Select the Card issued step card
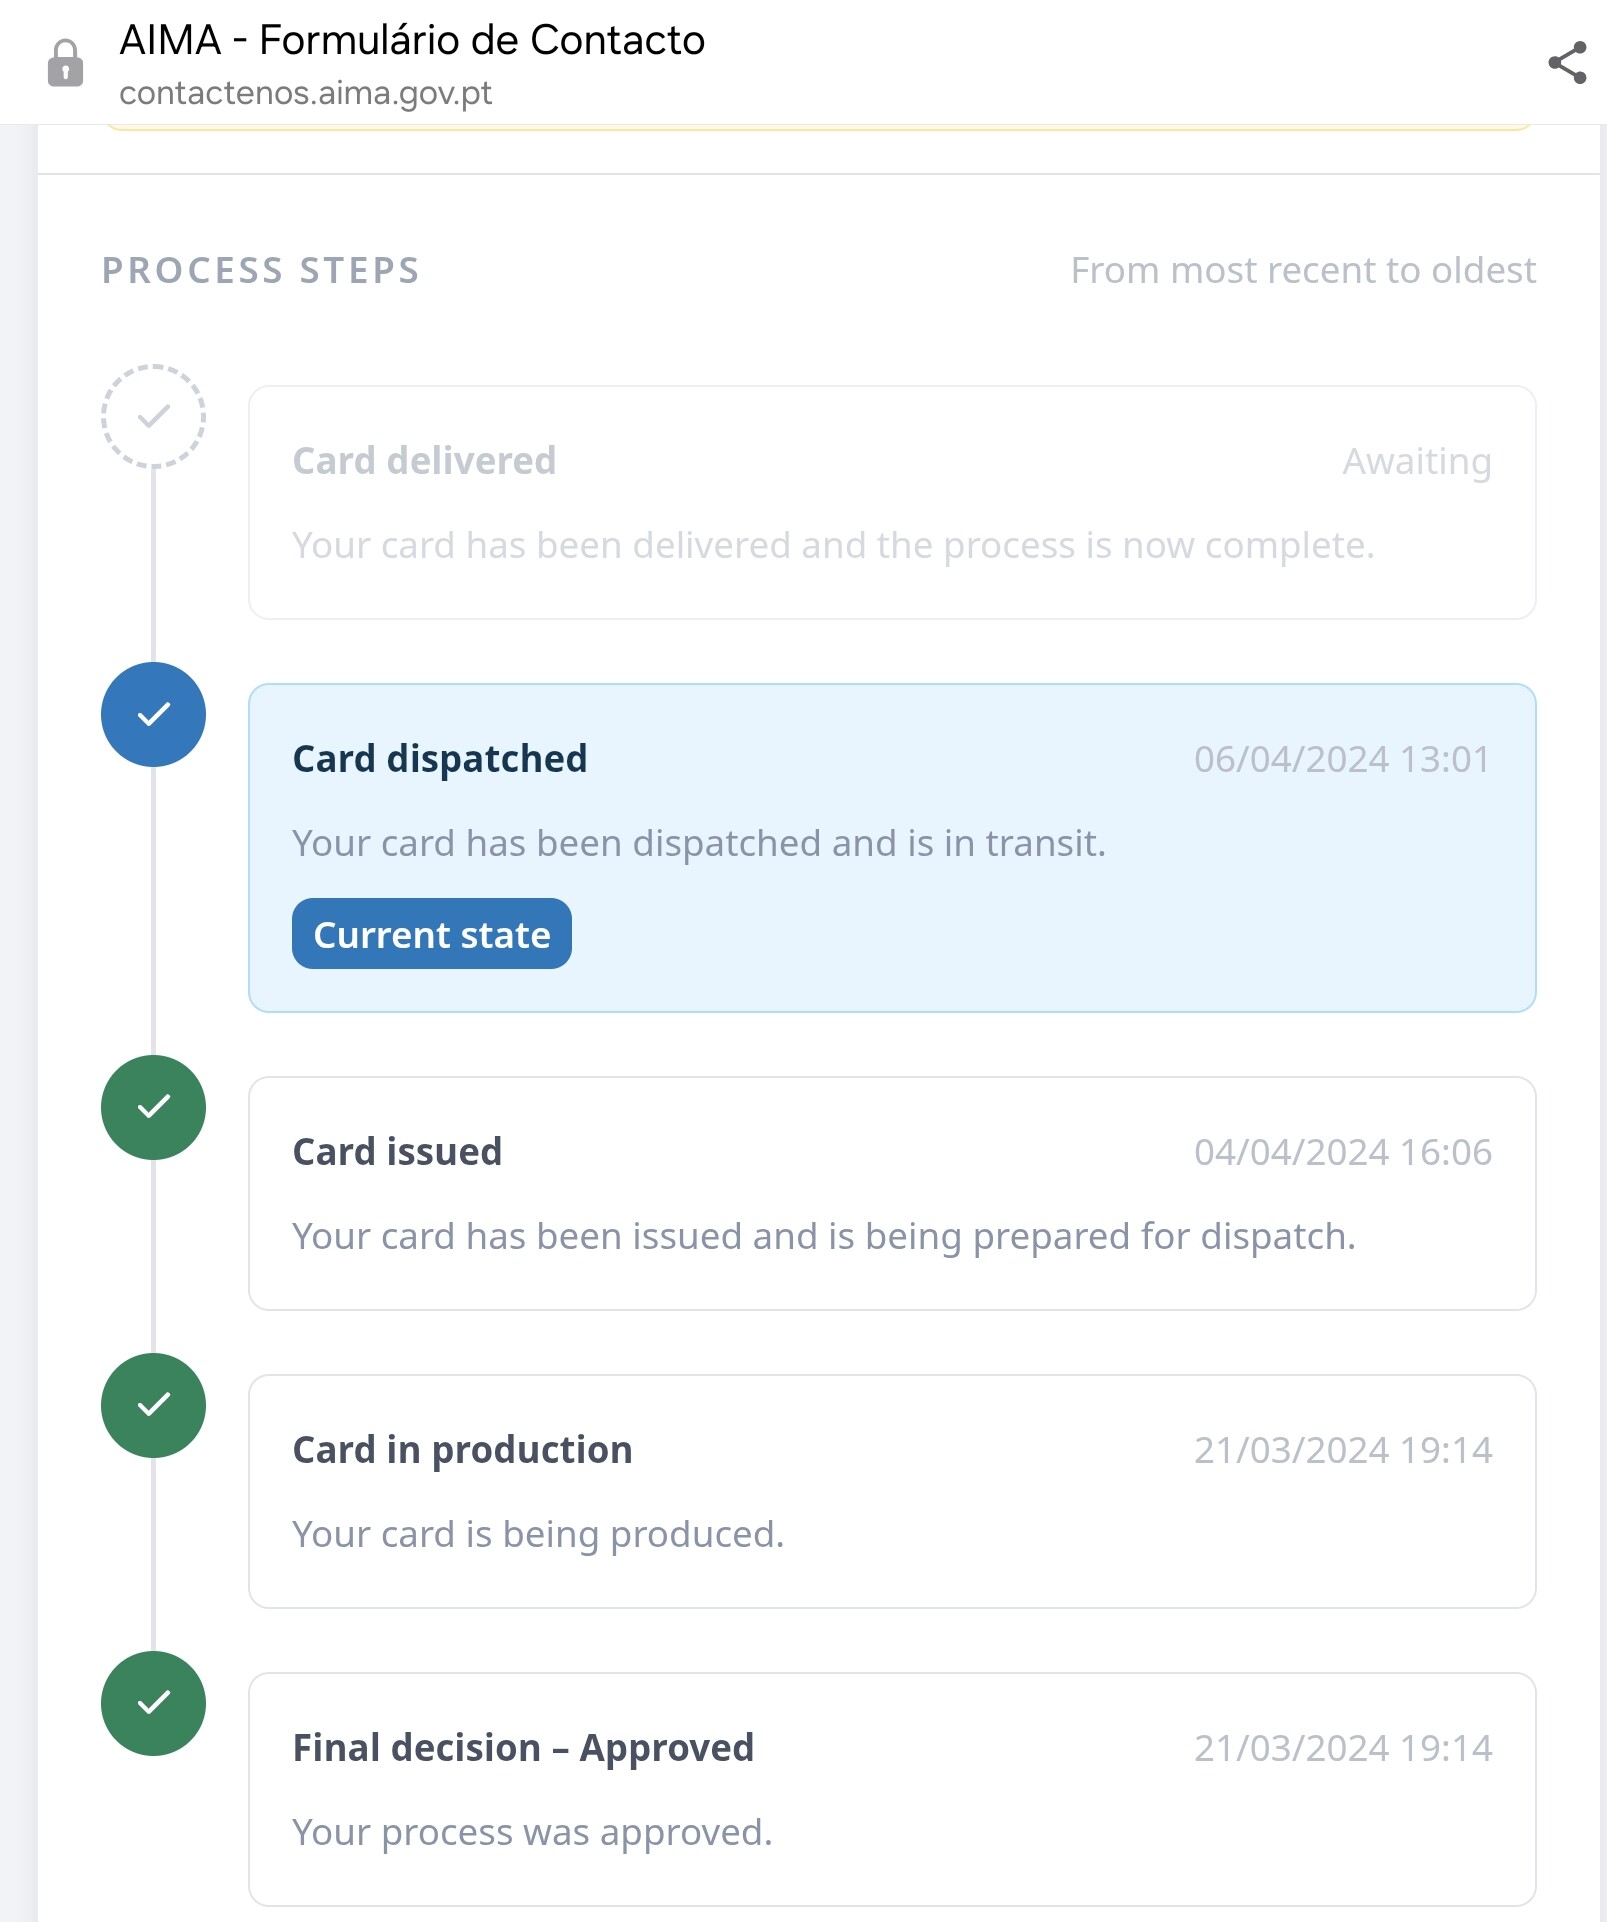The image size is (1607, 1922). (892, 1193)
